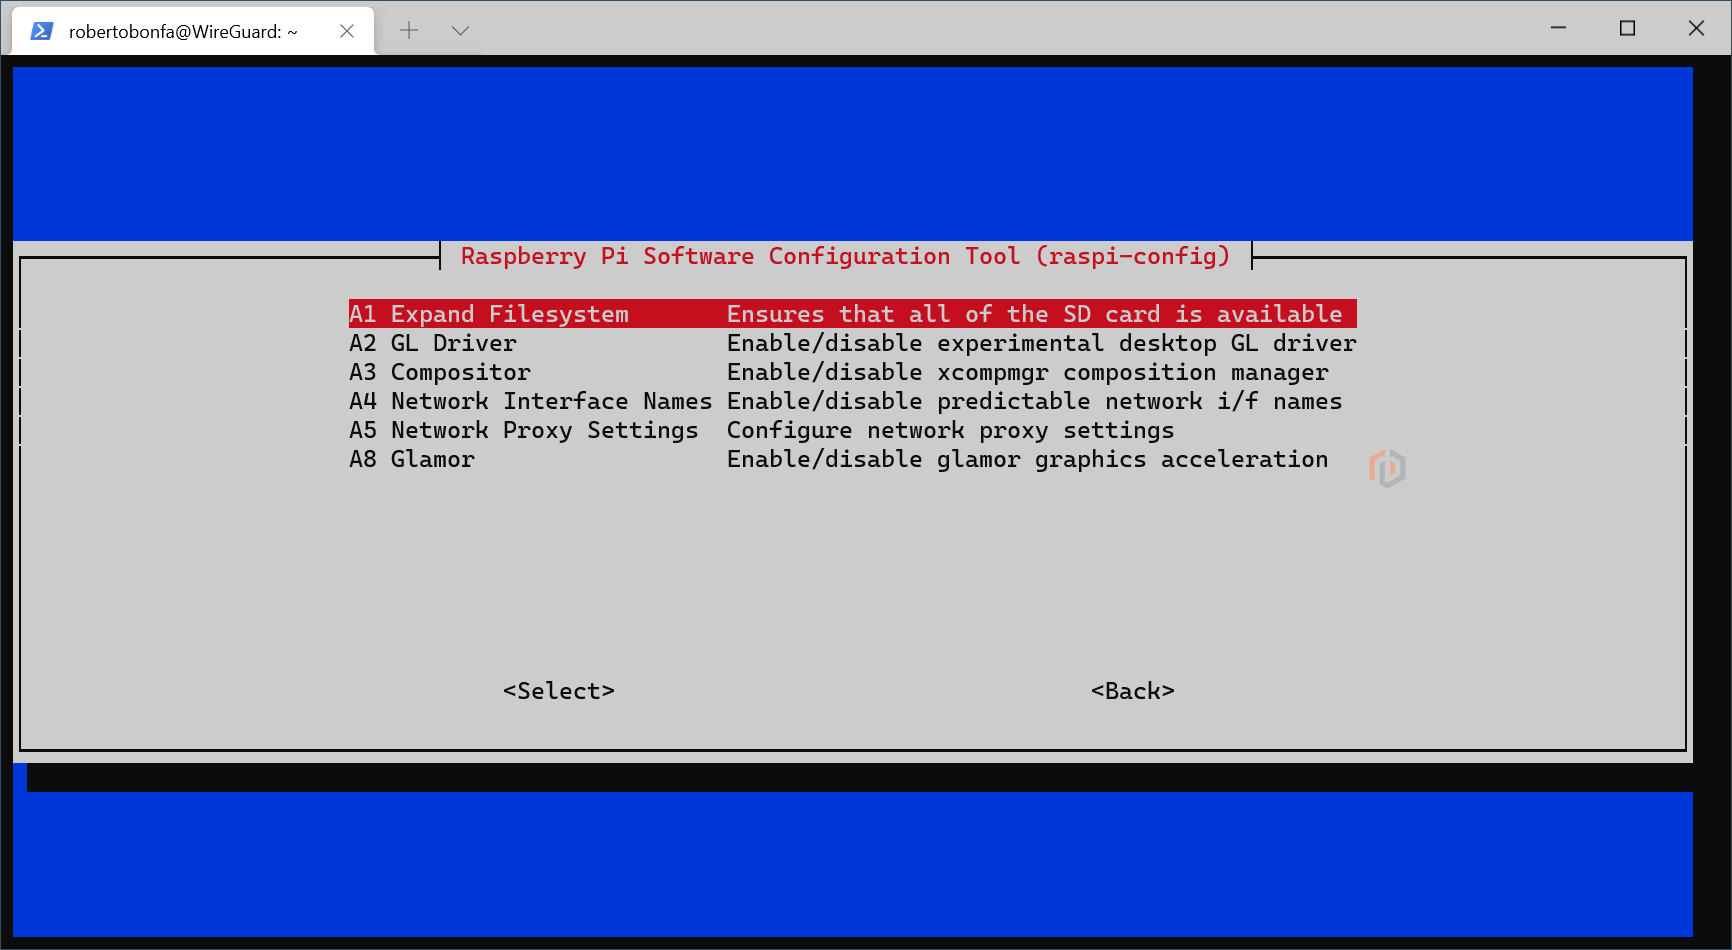Open a new terminal tab with plus
1732x950 pixels.
coord(409,30)
